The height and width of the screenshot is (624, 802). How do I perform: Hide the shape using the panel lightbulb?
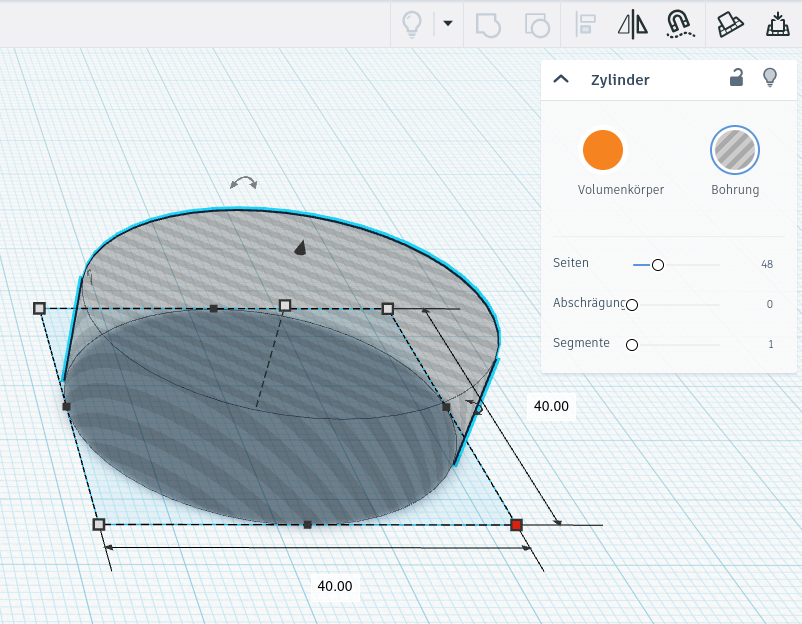pos(769,78)
